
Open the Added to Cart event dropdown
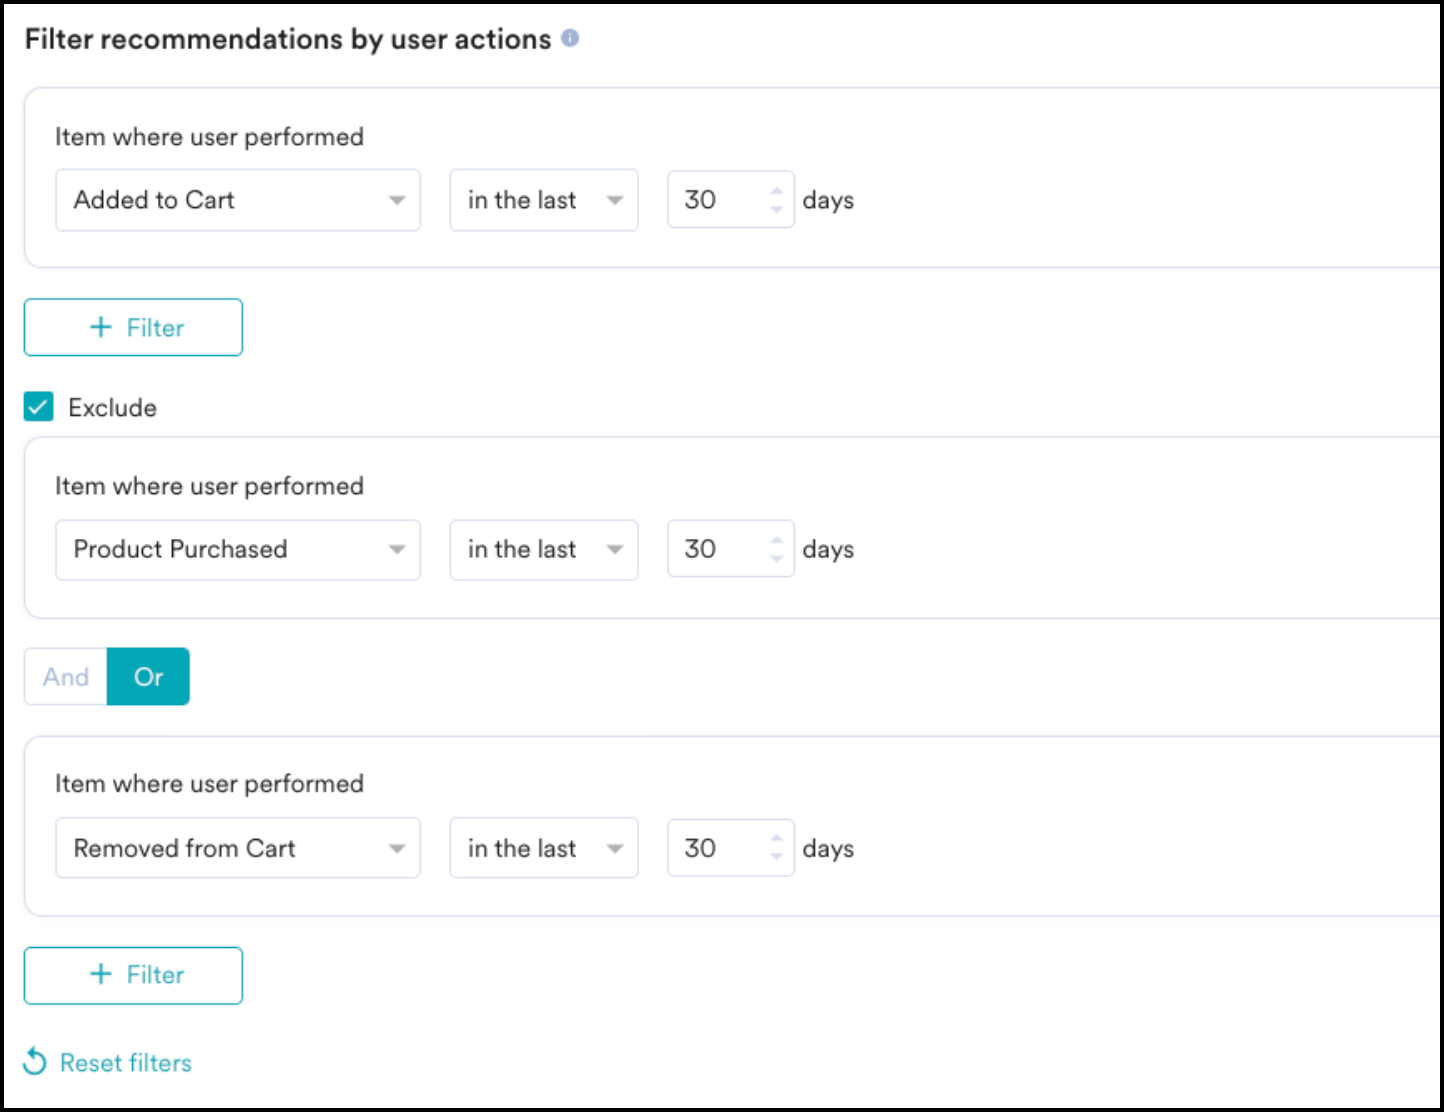[x=238, y=200]
